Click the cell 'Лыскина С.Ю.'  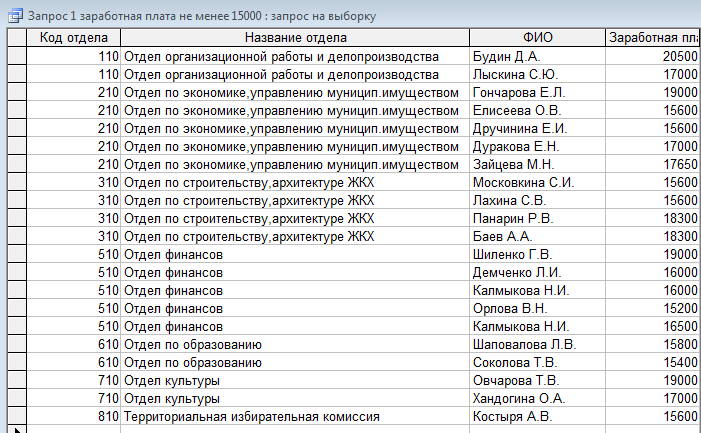tap(537, 74)
